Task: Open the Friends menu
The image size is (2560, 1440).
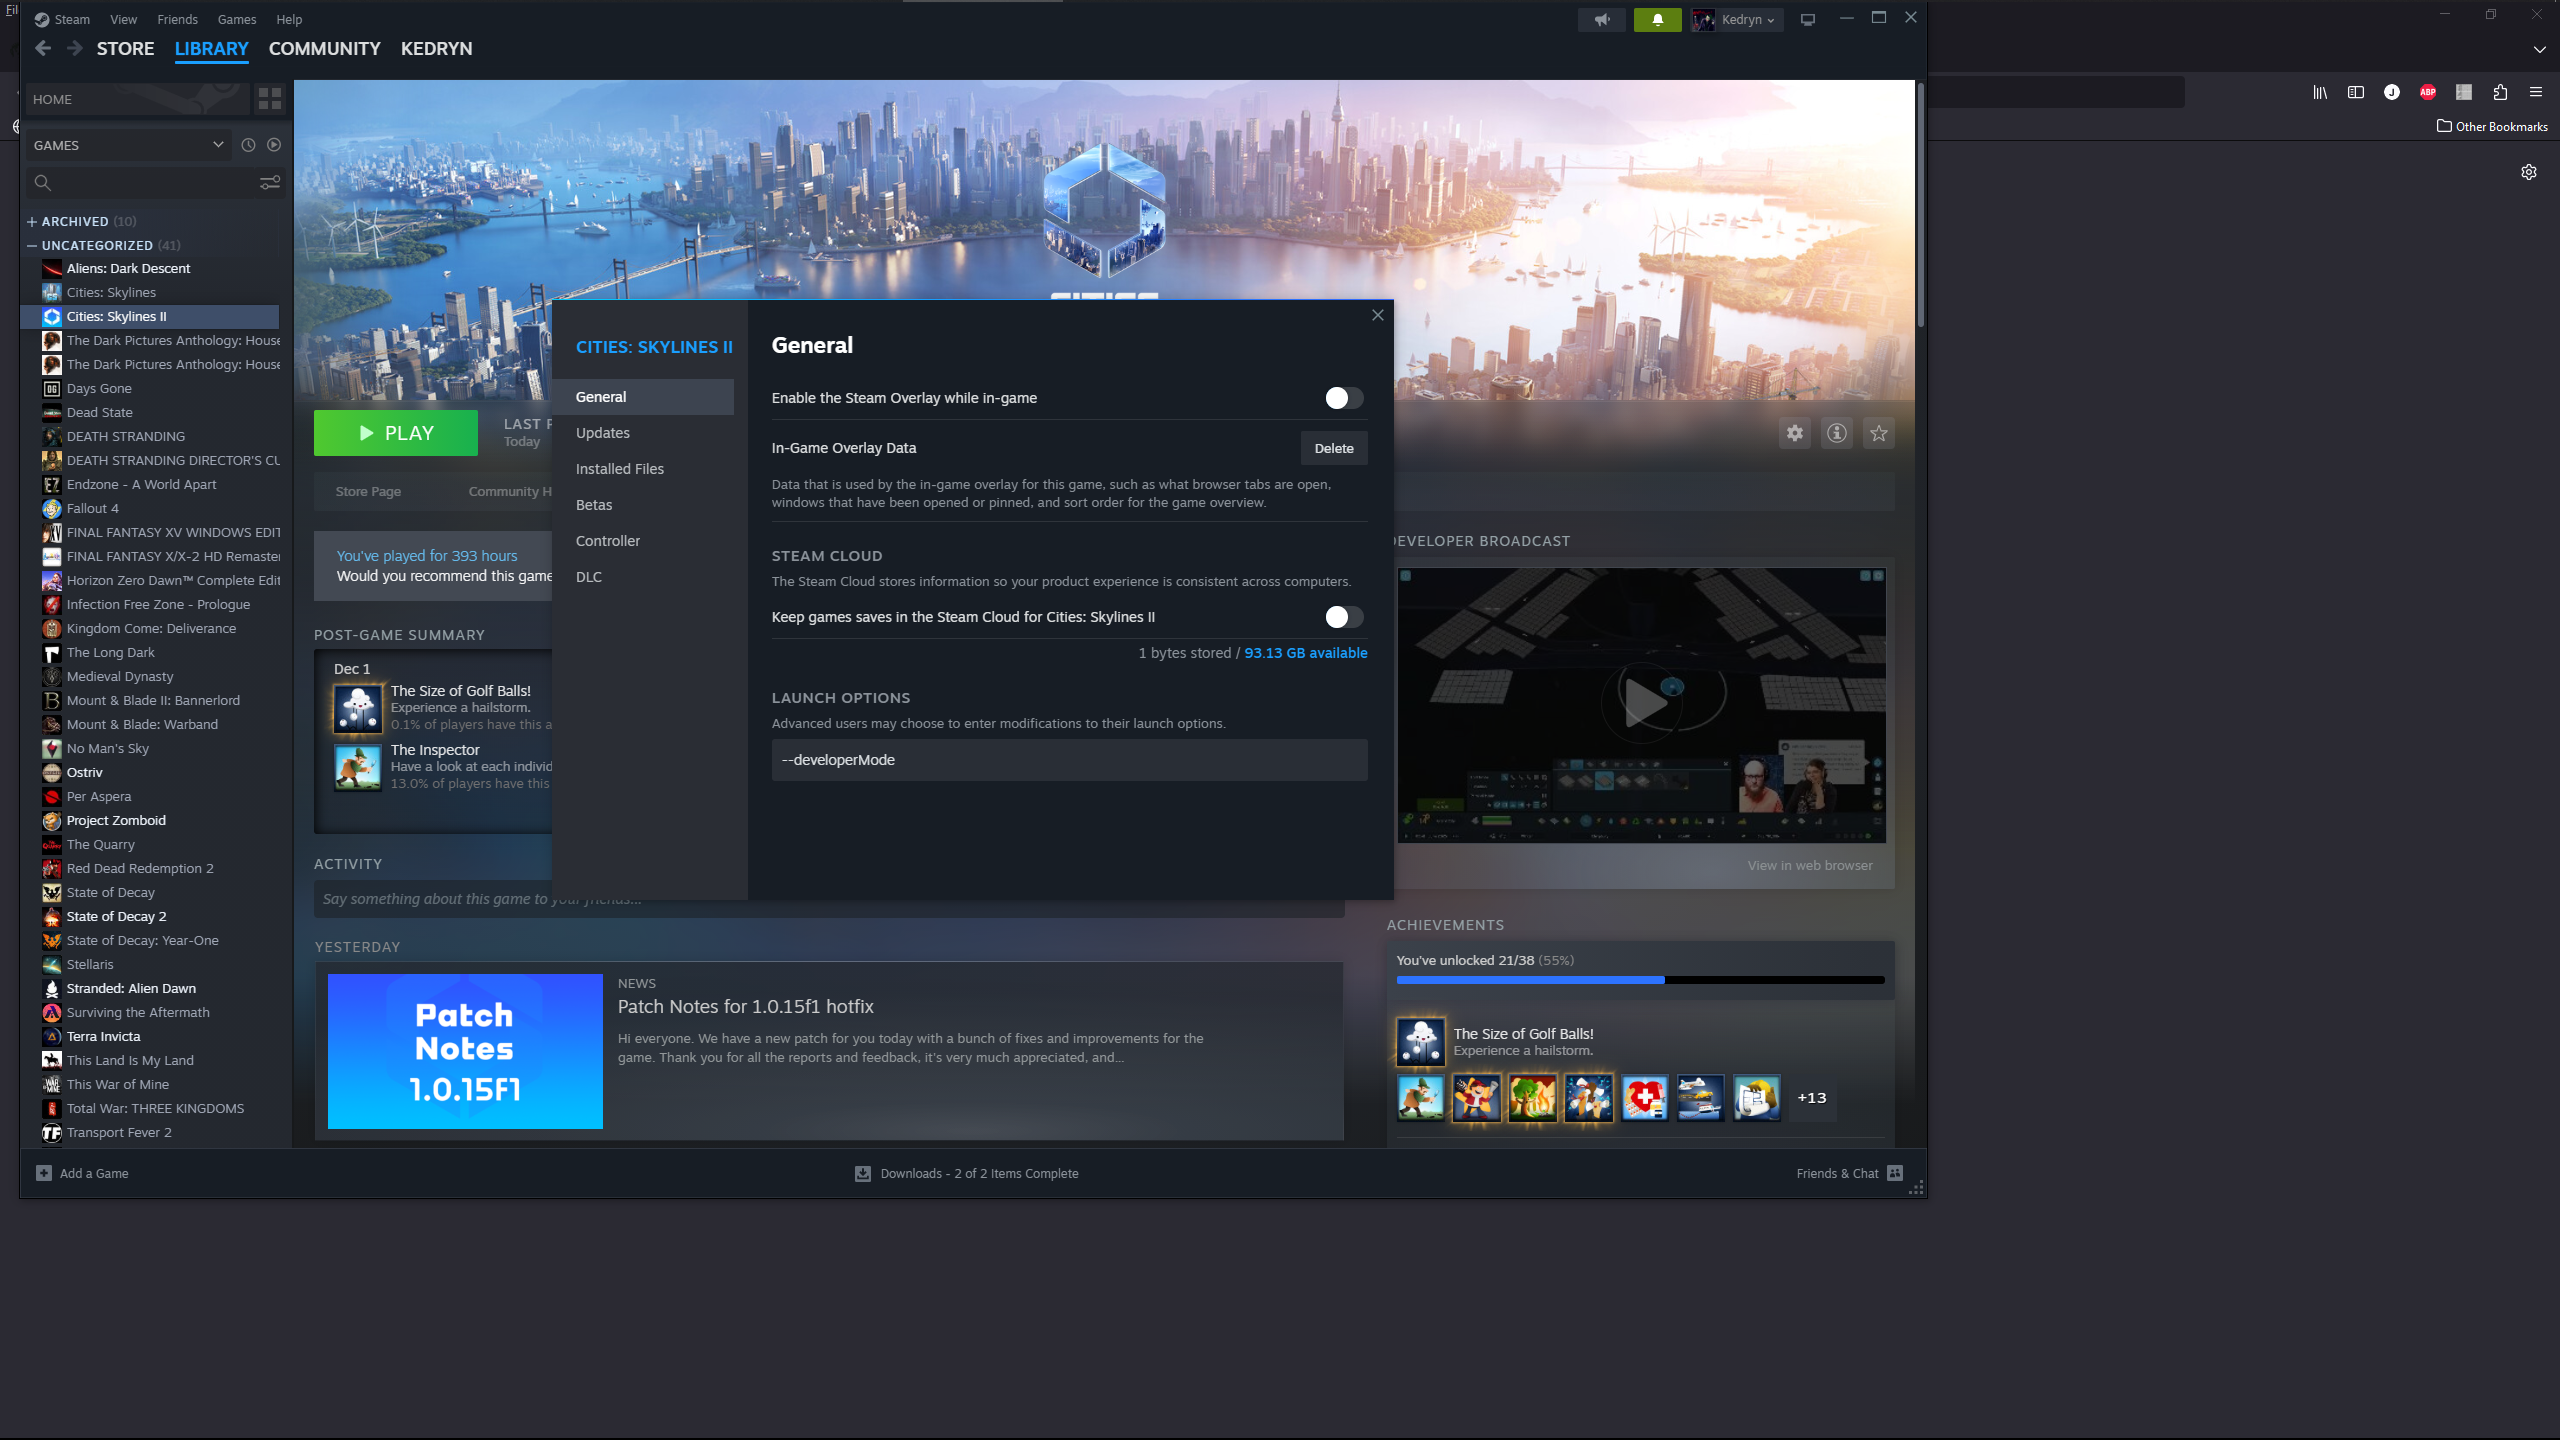Action: click(177, 19)
